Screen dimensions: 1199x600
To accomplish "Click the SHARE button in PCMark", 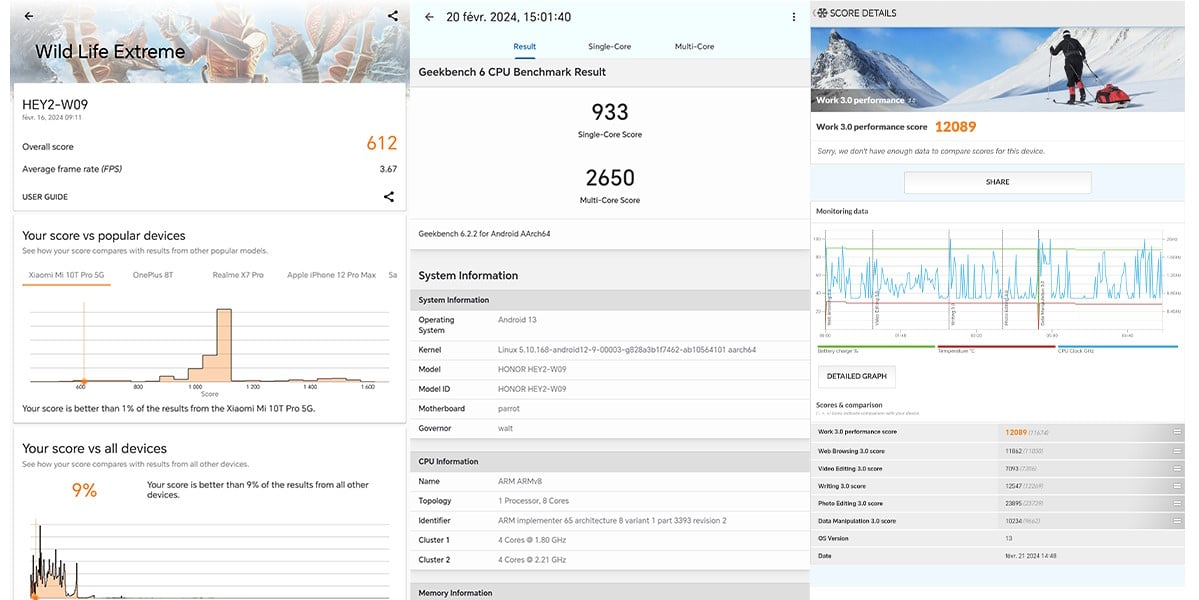I will [997, 182].
